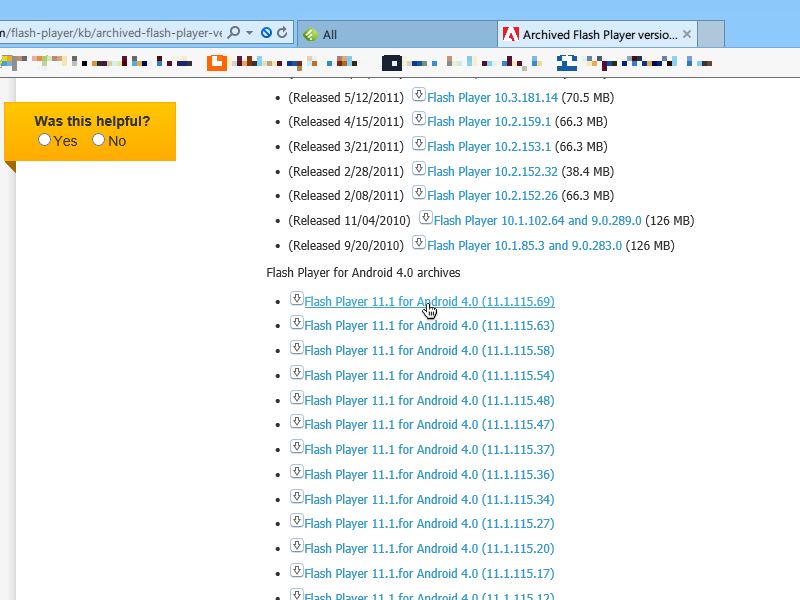The height and width of the screenshot is (600, 800).
Task: Click the 'Flash Player for Android 4.0 archives' heading
Action: click(x=363, y=273)
